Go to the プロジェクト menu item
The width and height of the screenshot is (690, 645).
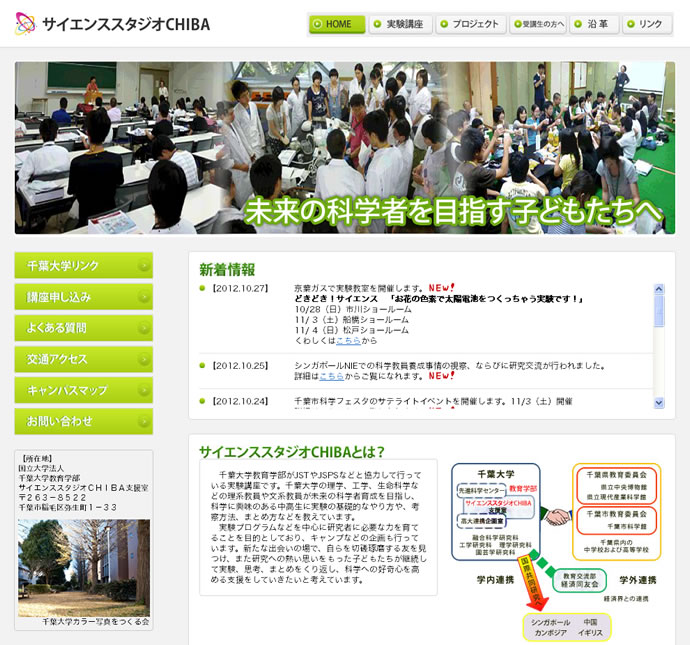(470, 24)
